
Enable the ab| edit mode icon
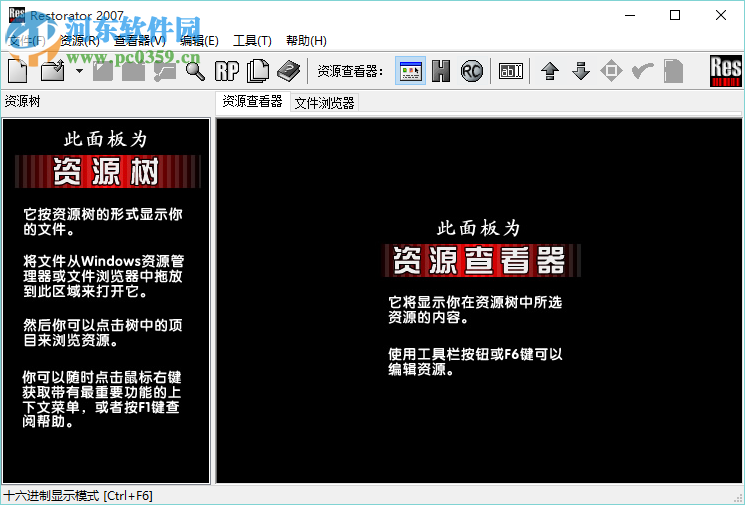point(511,71)
